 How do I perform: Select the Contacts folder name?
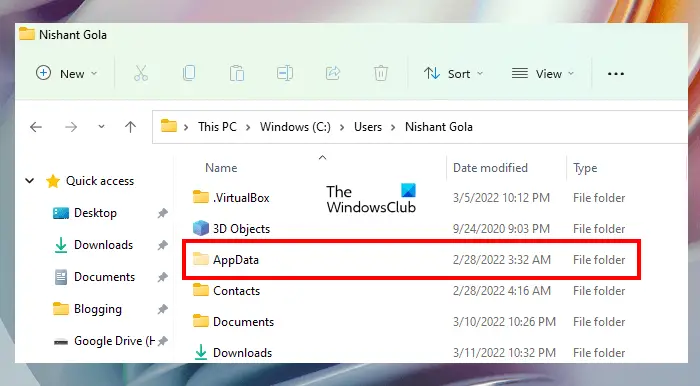[237, 291]
